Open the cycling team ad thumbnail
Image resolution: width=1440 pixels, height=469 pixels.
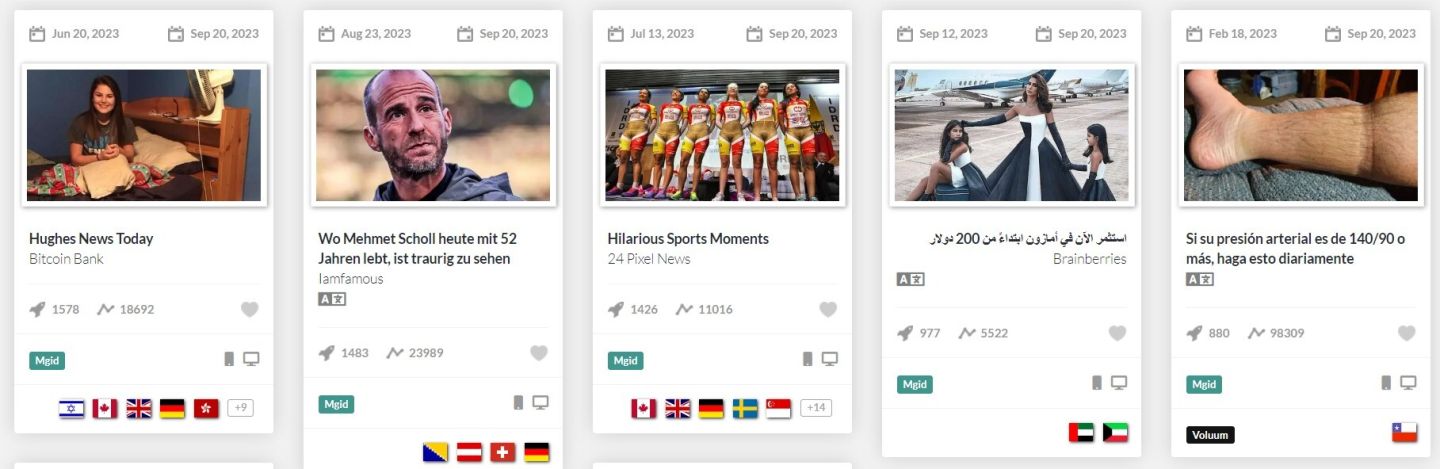[x=722, y=135]
